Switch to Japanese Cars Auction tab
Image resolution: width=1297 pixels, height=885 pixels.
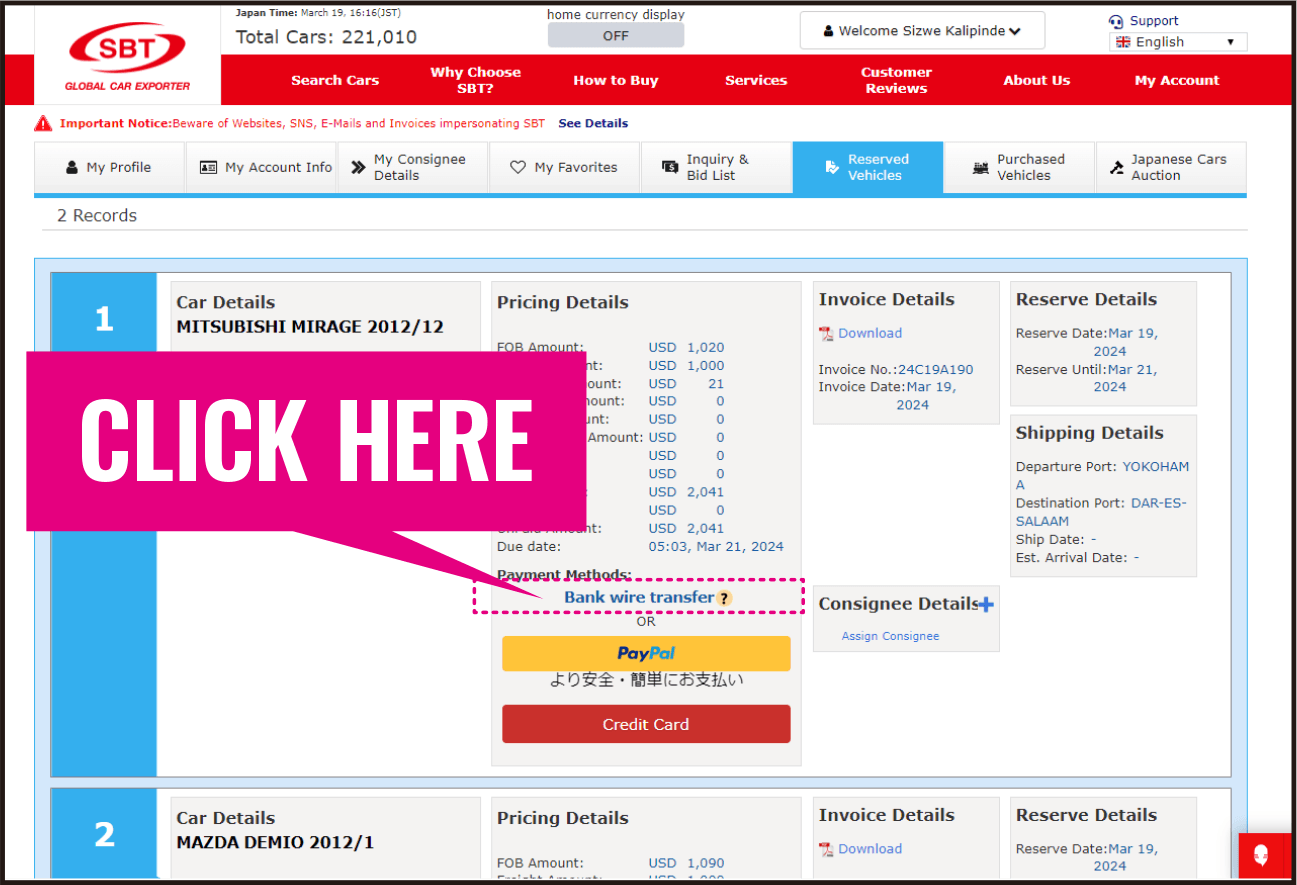click(1171, 167)
